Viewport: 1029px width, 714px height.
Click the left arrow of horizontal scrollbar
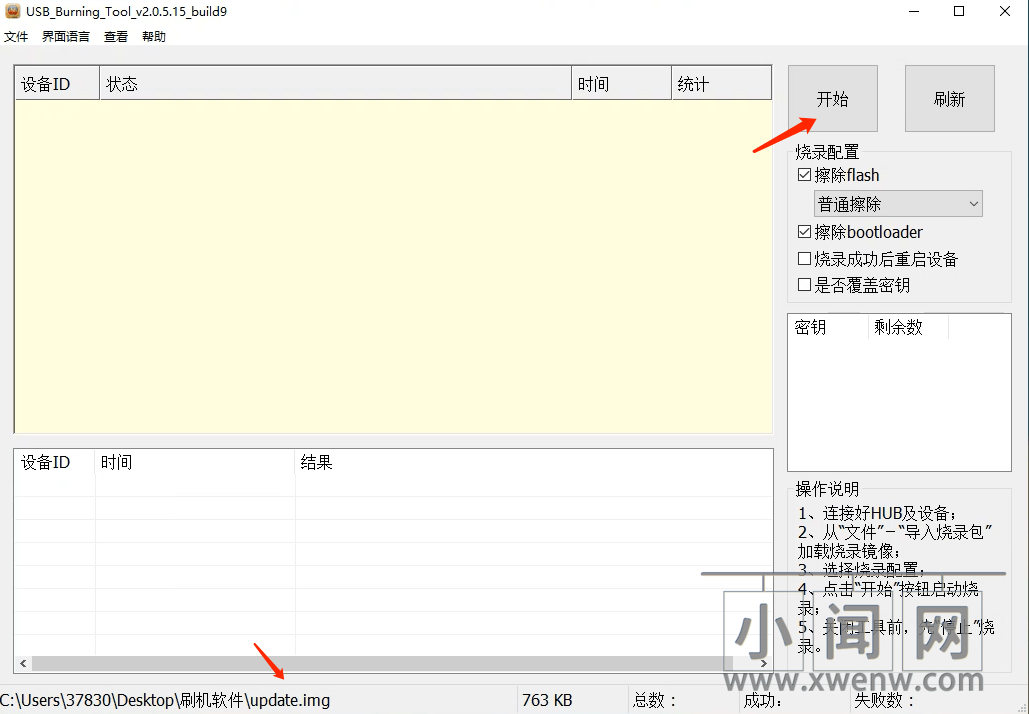pos(23,663)
